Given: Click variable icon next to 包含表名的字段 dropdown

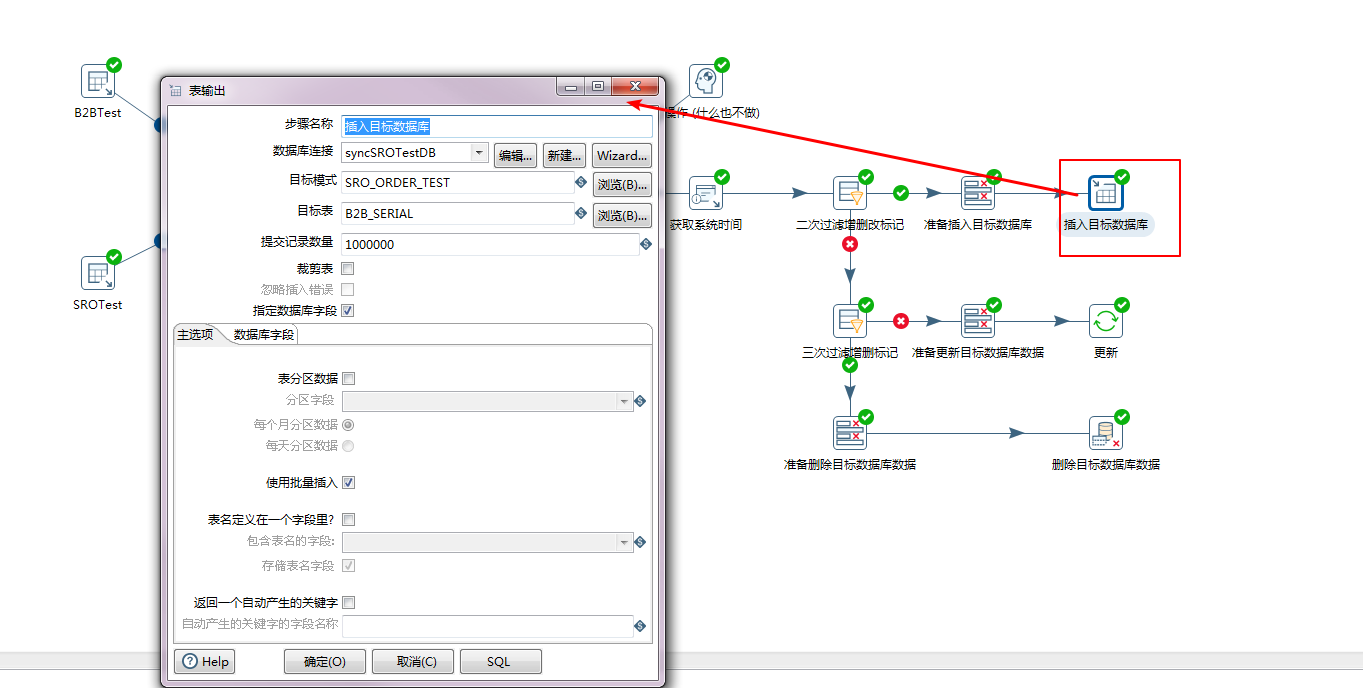Looking at the screenshot, I should (640, 542).
